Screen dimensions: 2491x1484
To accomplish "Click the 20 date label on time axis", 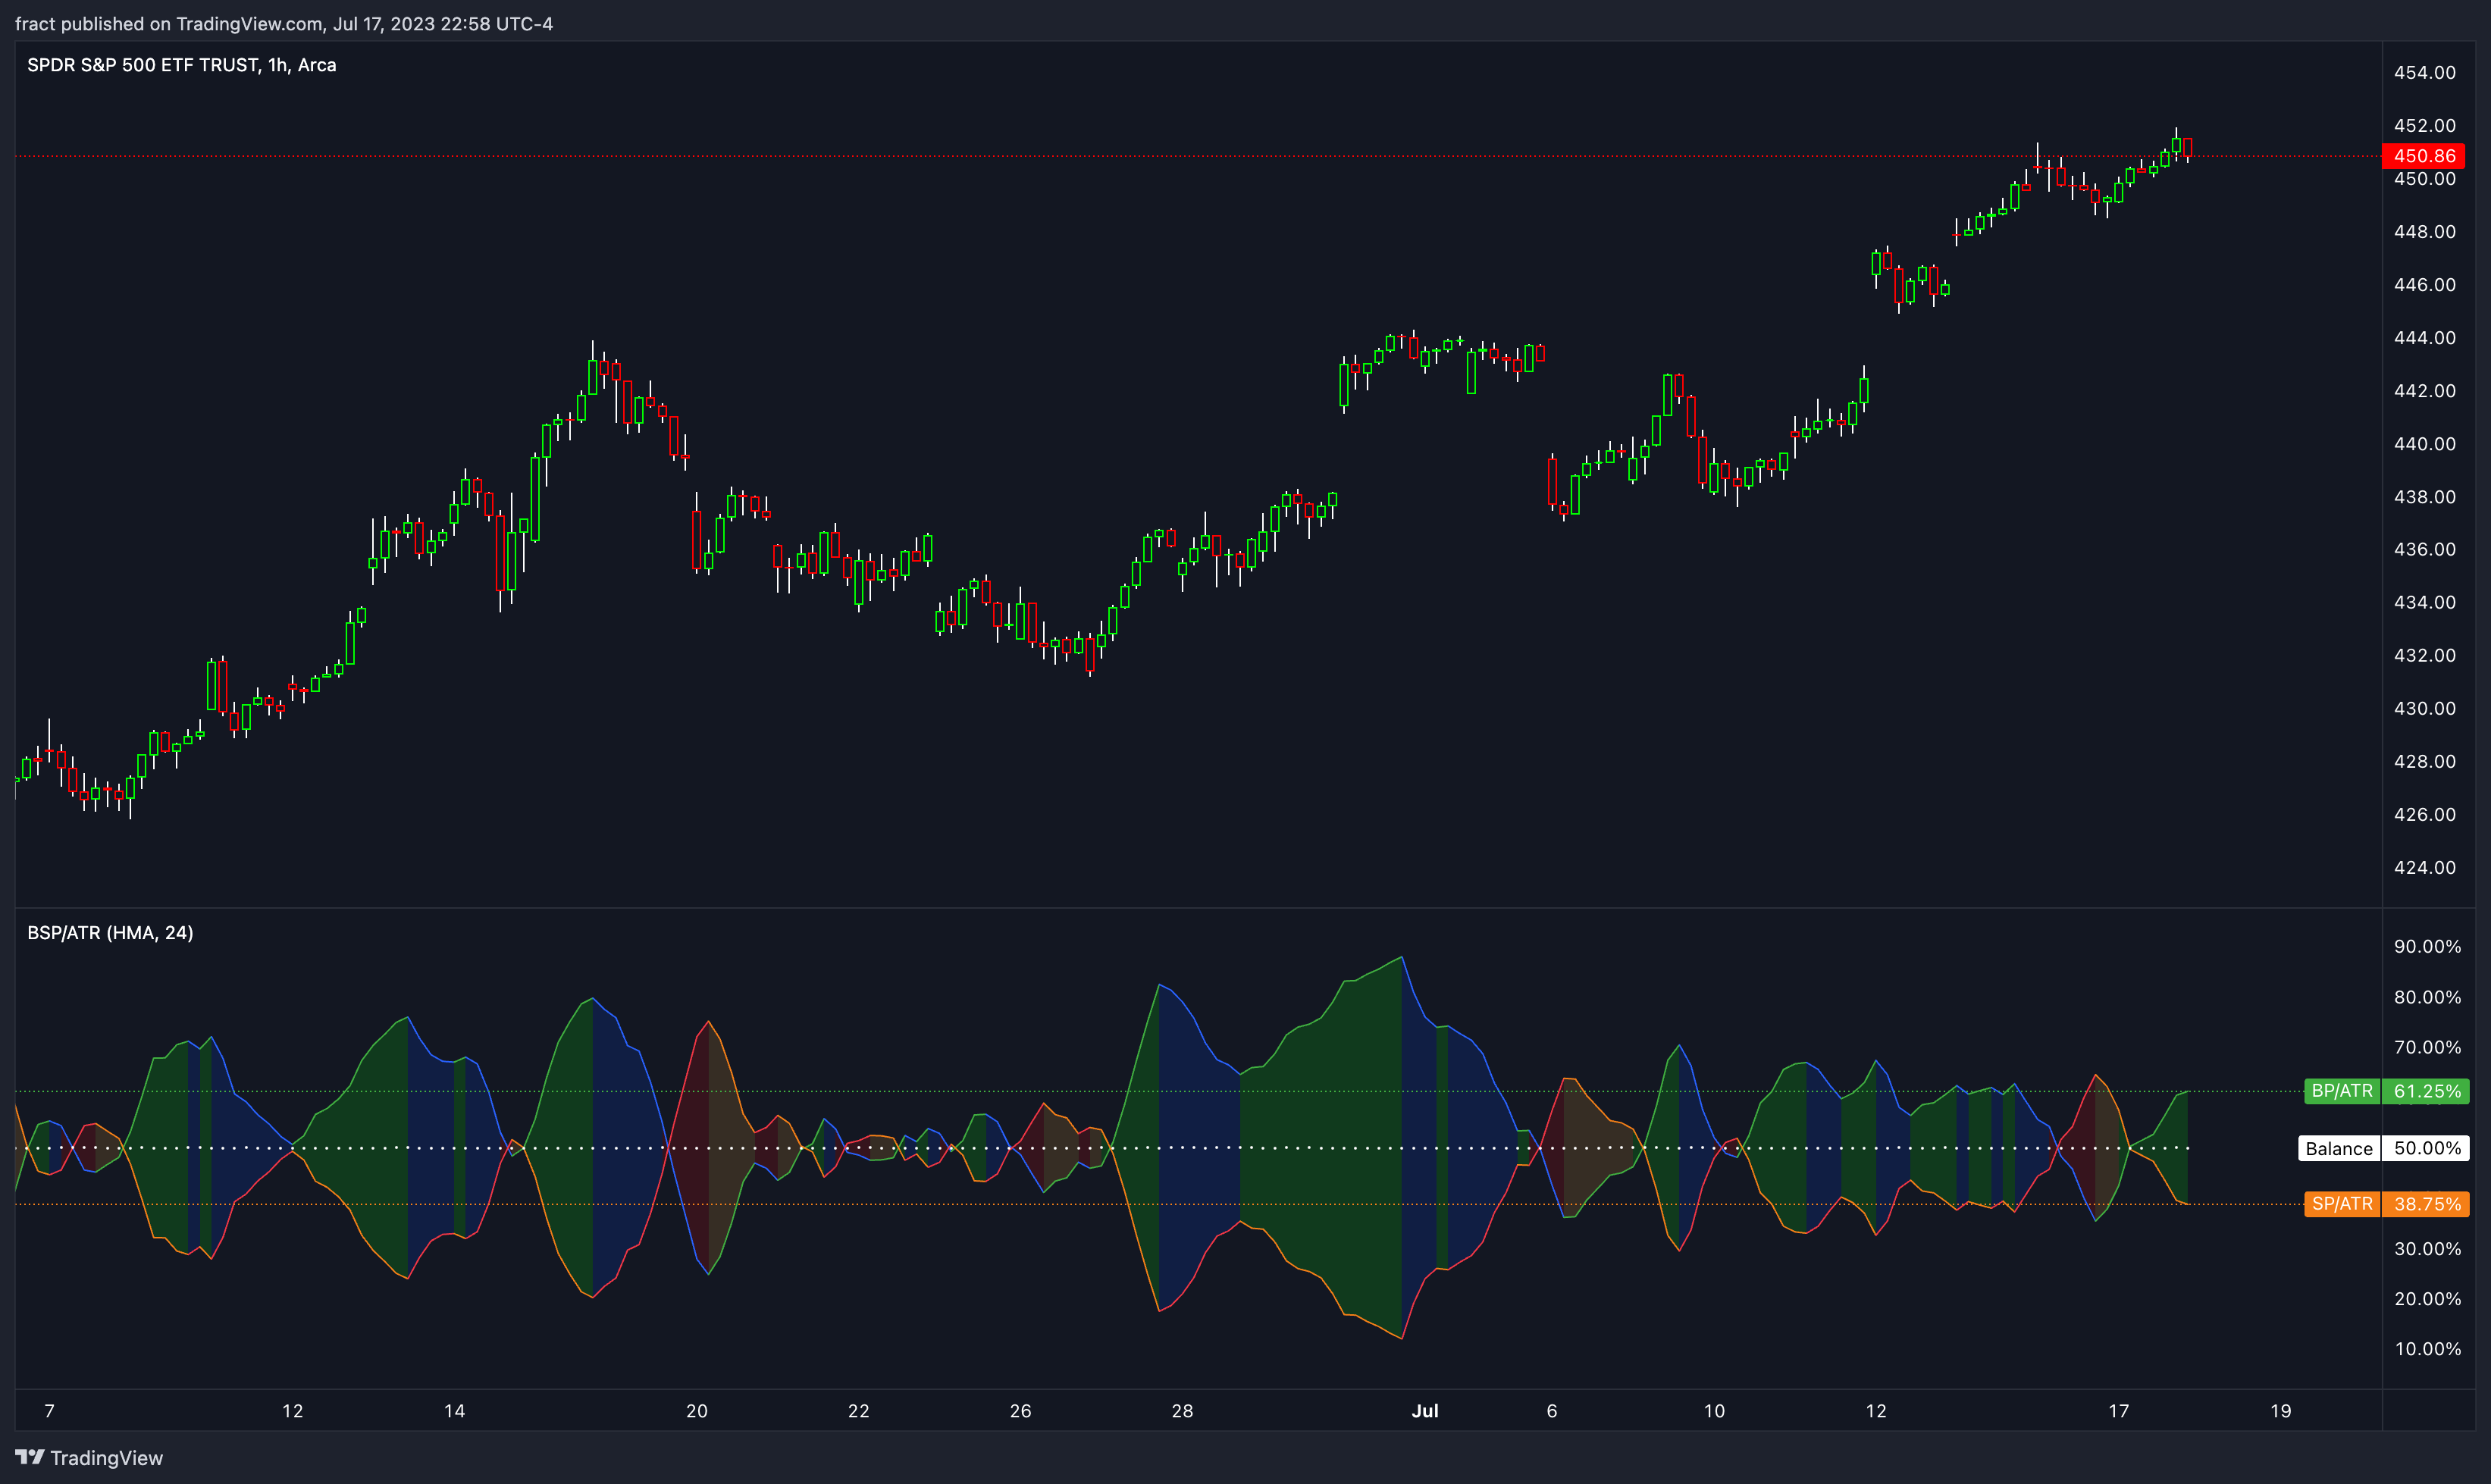I will pos(697,1411).
